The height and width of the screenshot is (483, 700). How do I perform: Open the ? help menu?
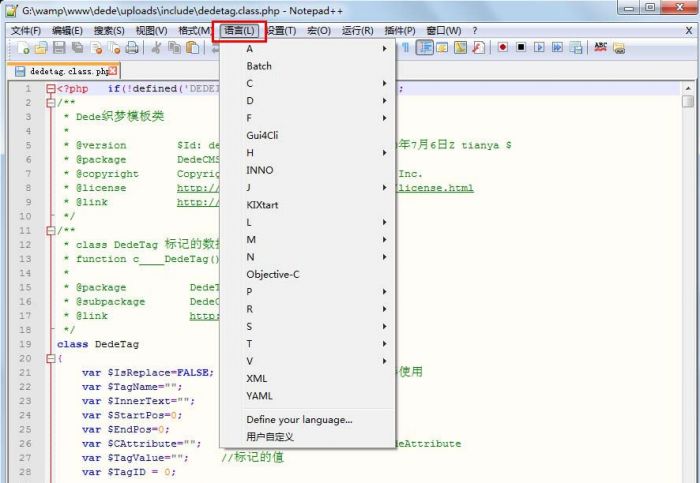click(475, 31)
